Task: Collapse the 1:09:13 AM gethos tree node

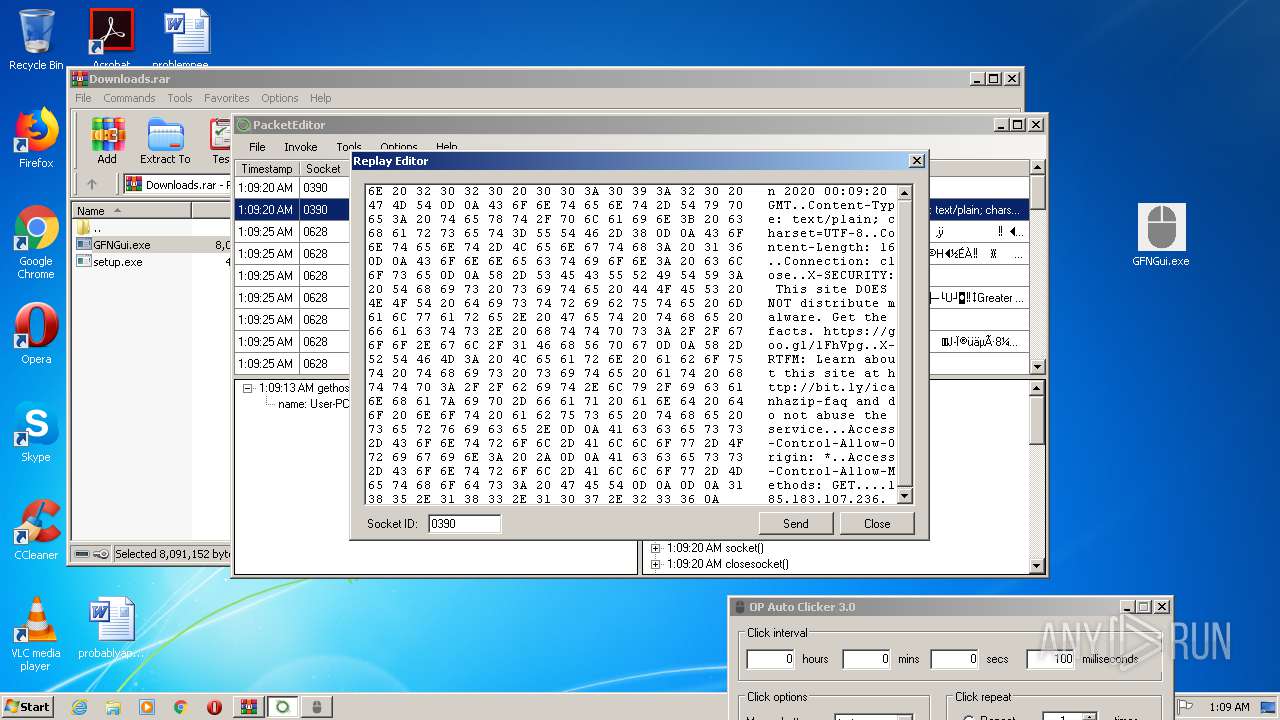Action: [x=248, y=388]
